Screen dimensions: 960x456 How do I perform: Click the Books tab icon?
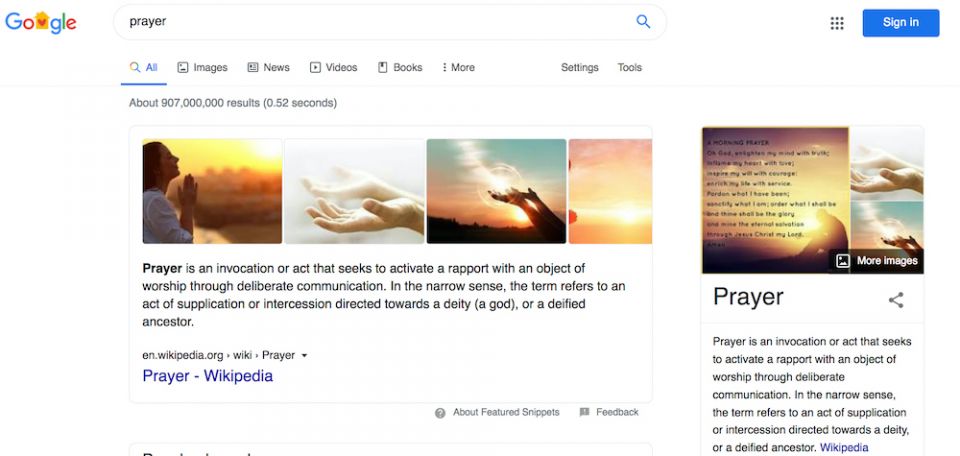pos(383,67)
